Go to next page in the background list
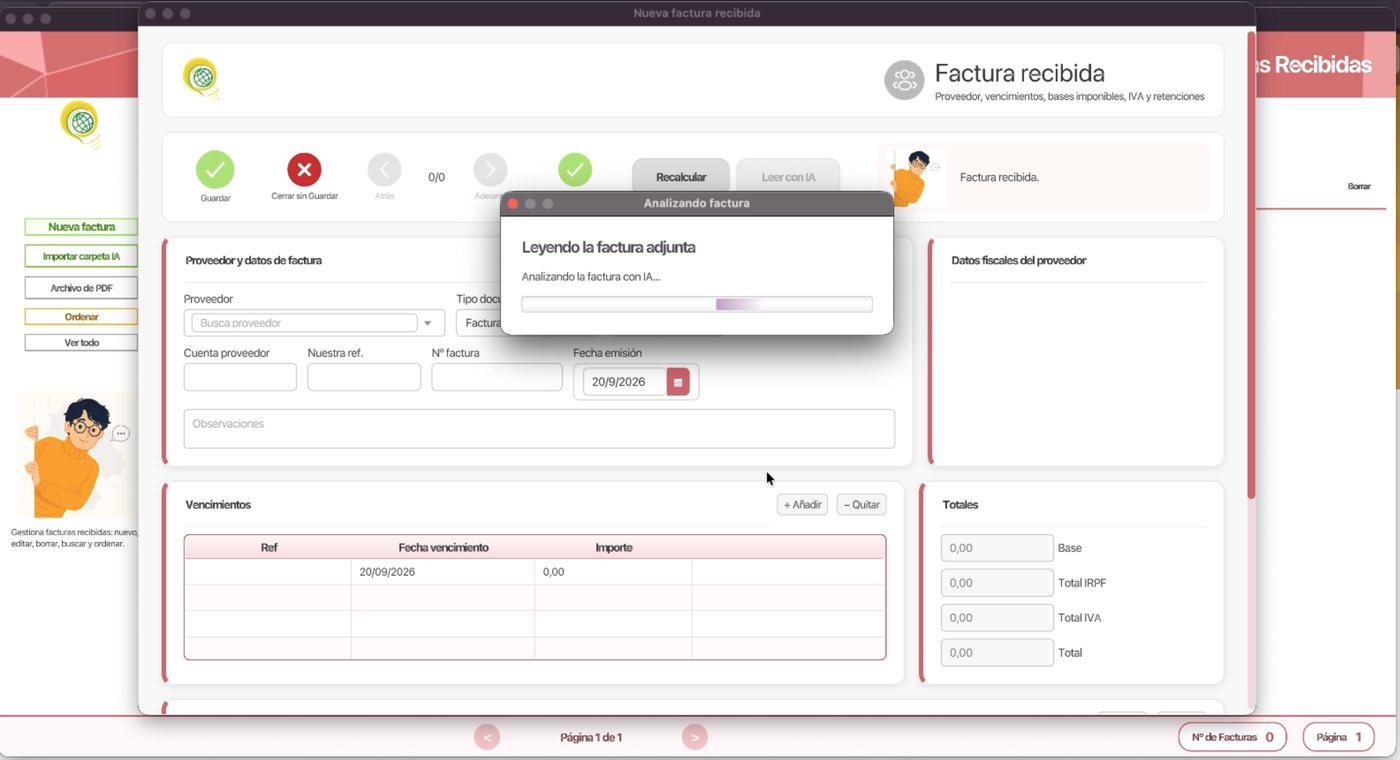This screenshot has height=760, width=1400. pyautogui.click(x=695, y=738)
